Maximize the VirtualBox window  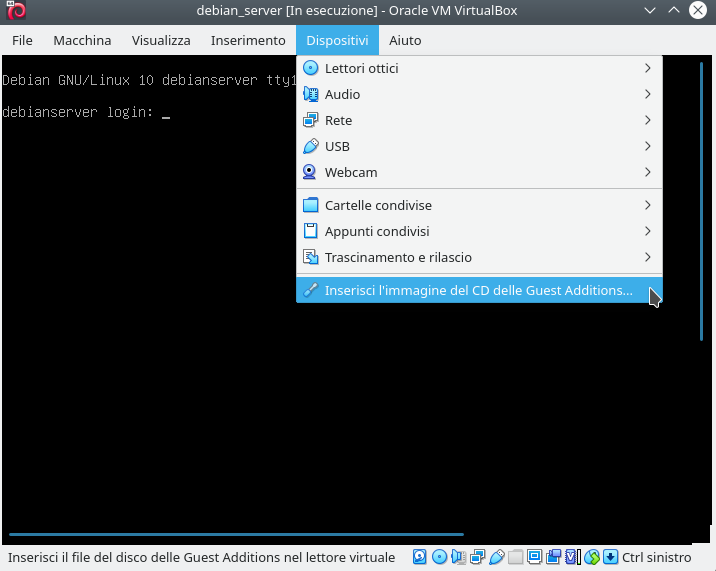pyautogui.click(x=674, y=10)
